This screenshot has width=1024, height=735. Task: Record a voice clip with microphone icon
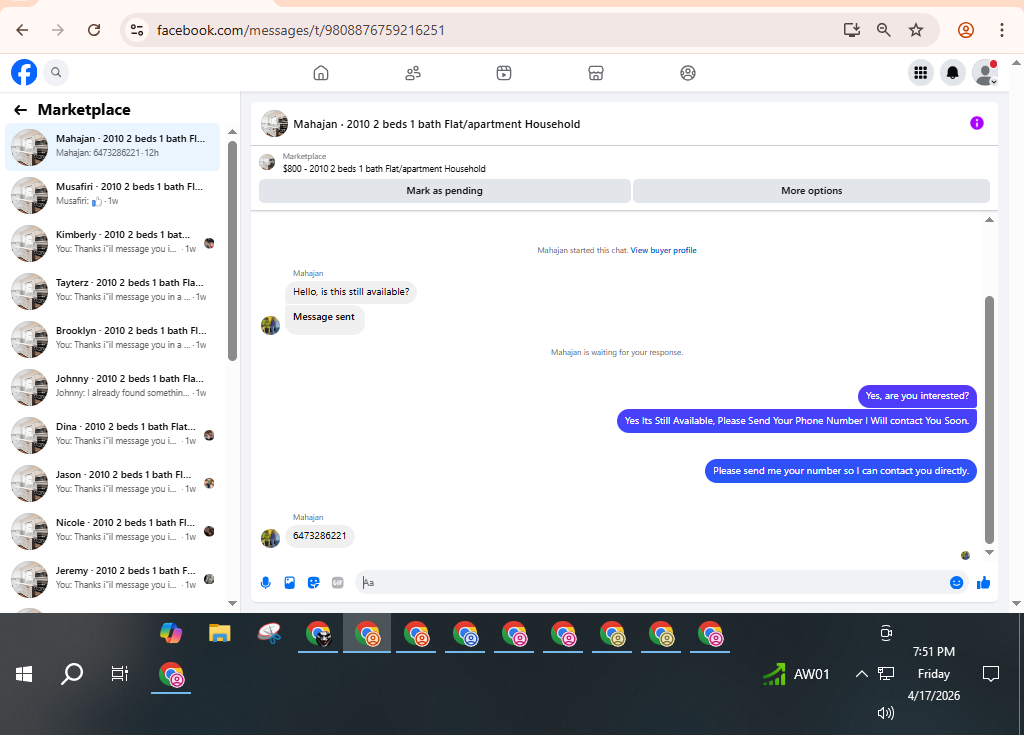[x=266, y=583]
